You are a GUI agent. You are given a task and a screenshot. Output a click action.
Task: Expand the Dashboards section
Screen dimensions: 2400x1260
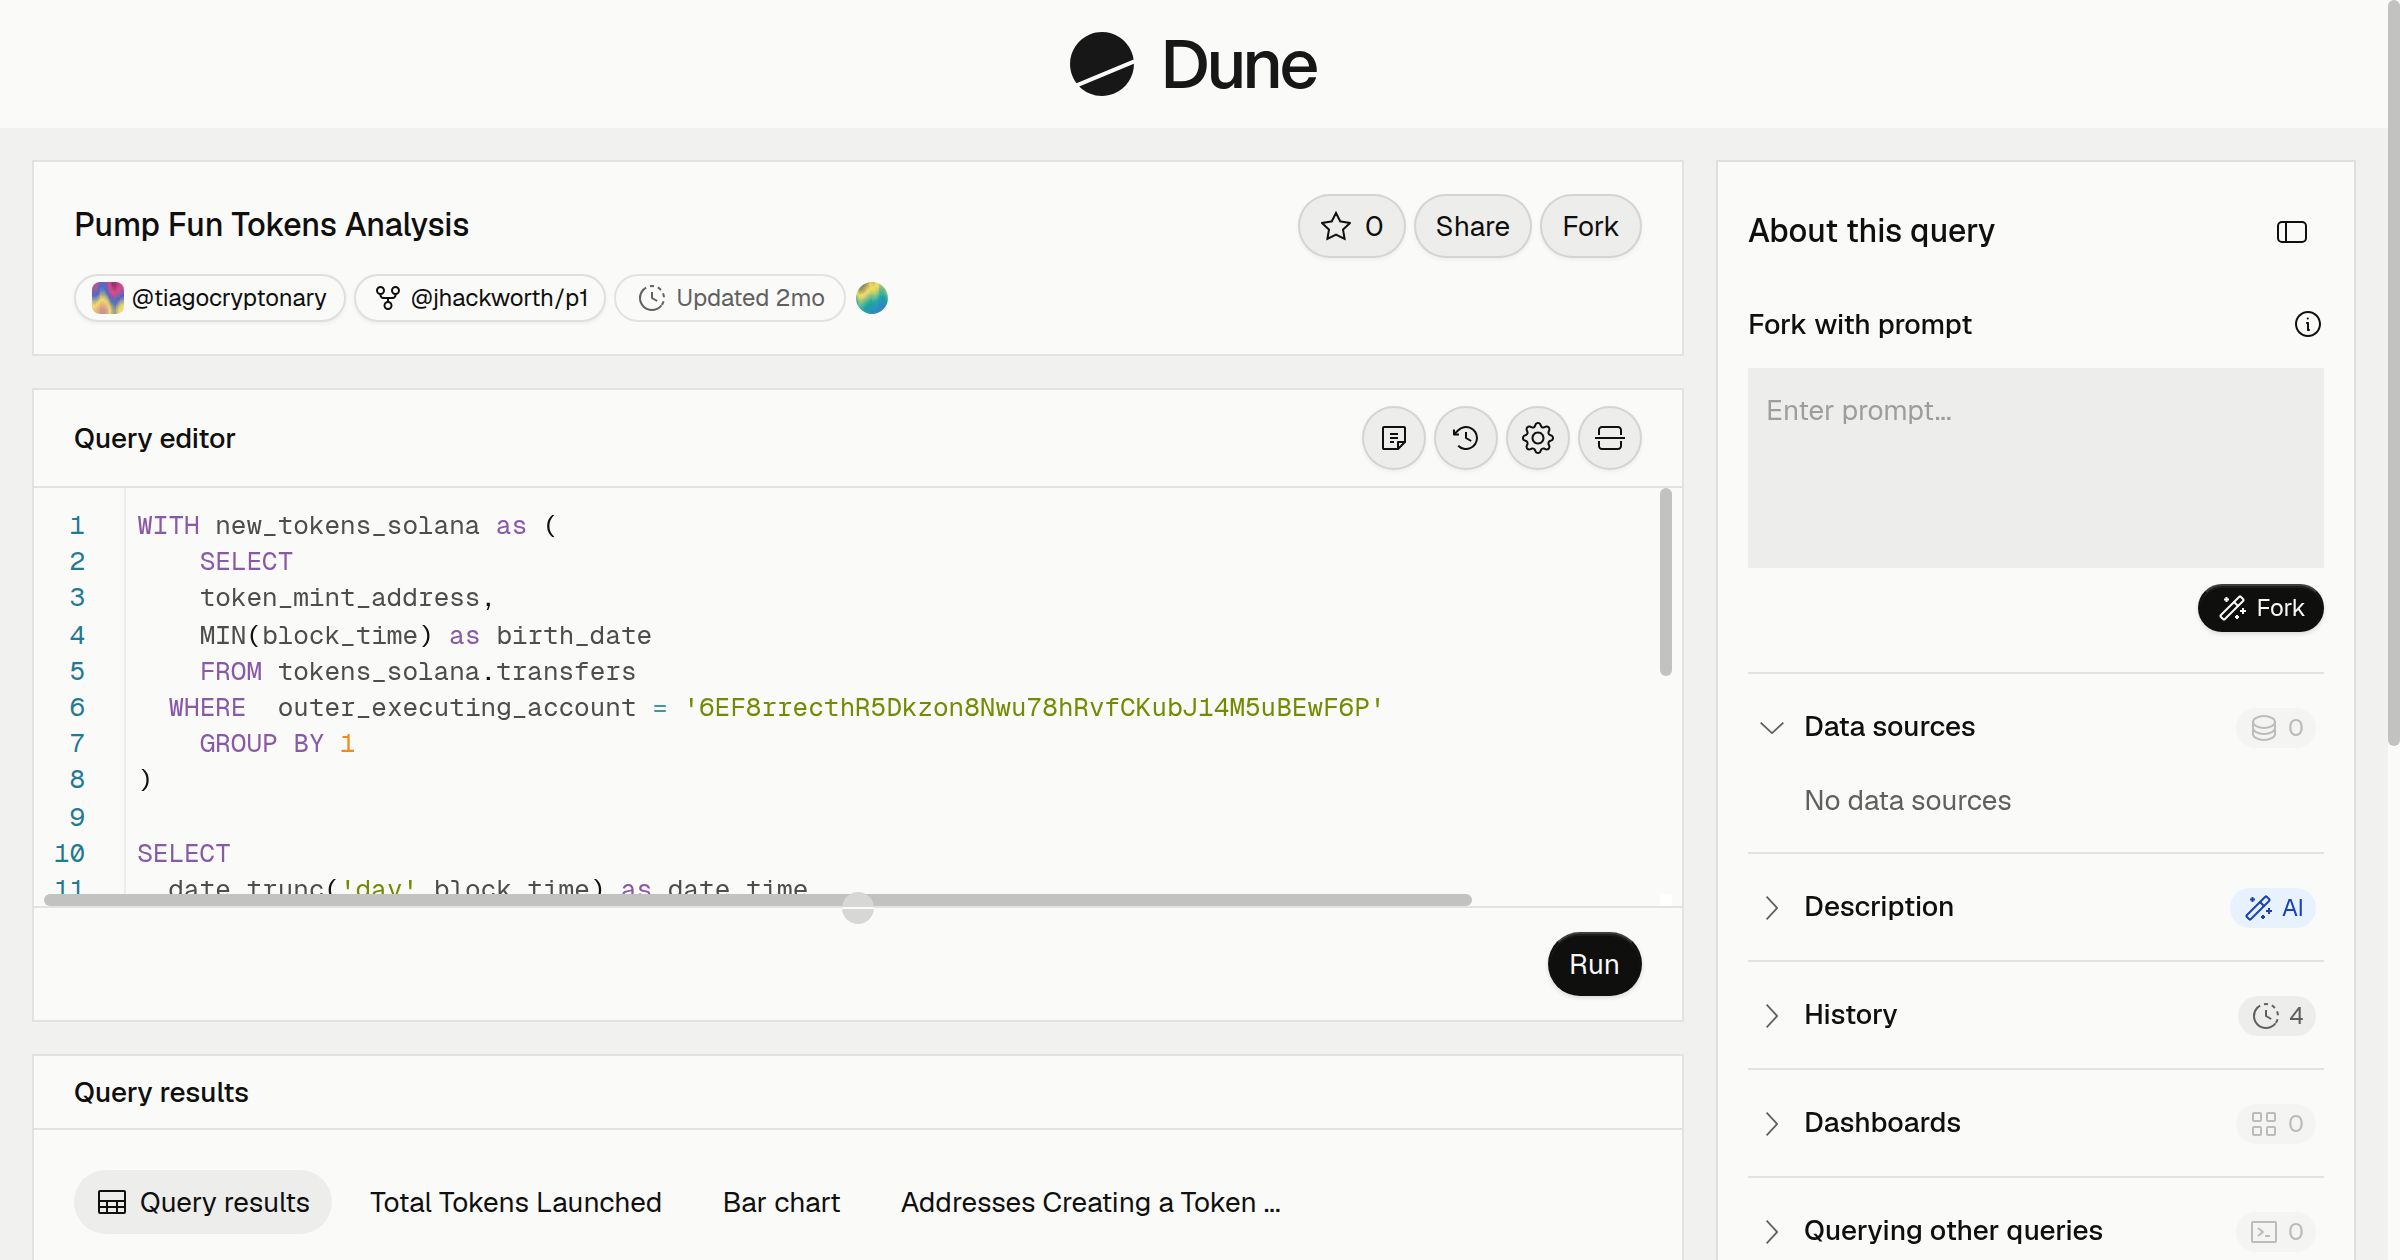[x=1772, y=1123]
